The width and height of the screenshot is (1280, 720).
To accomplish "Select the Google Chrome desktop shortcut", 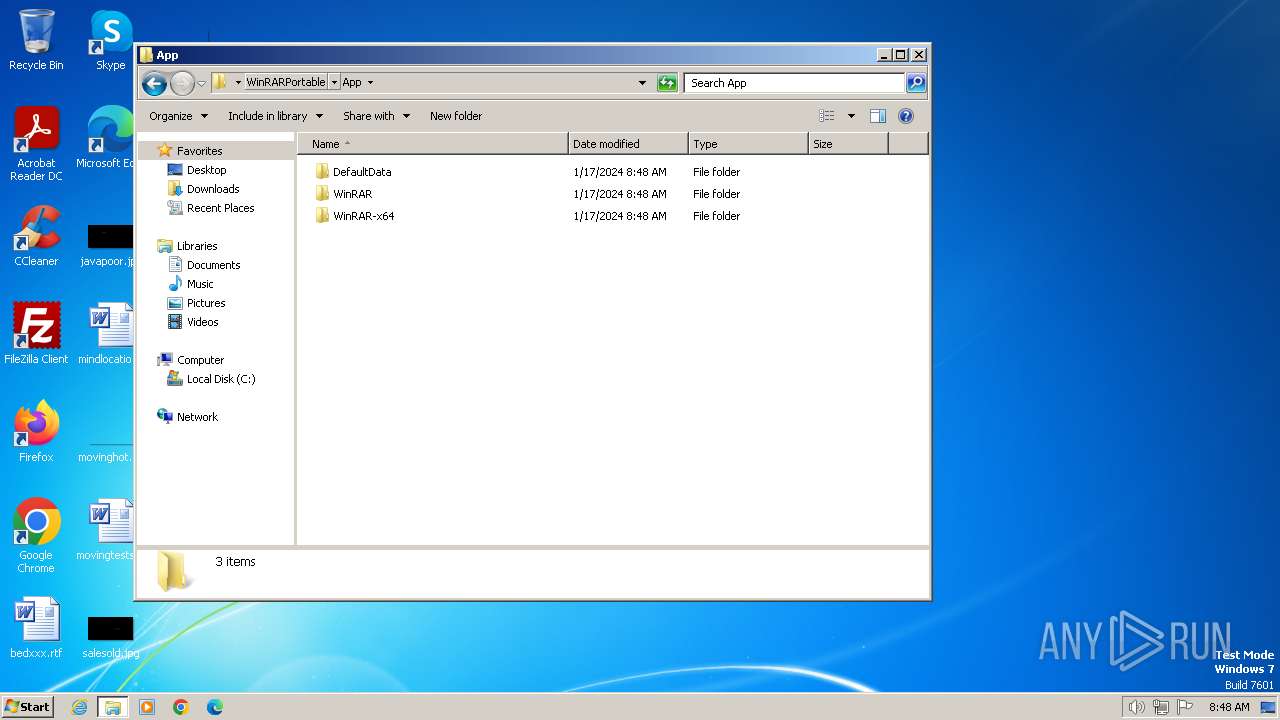I will (x=36, y=536).
